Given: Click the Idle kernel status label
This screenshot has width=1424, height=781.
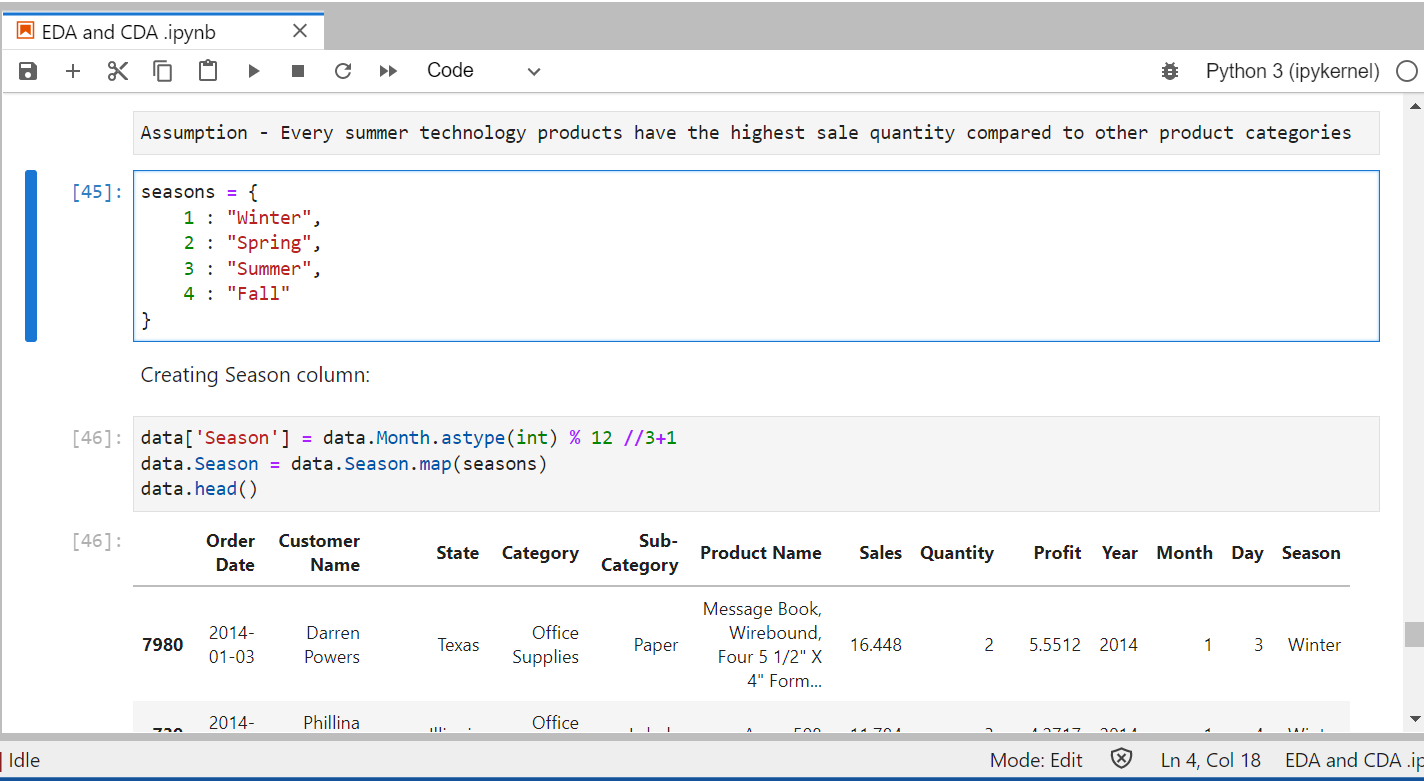Looking at the screenshot, I should (x=24, y=759).
